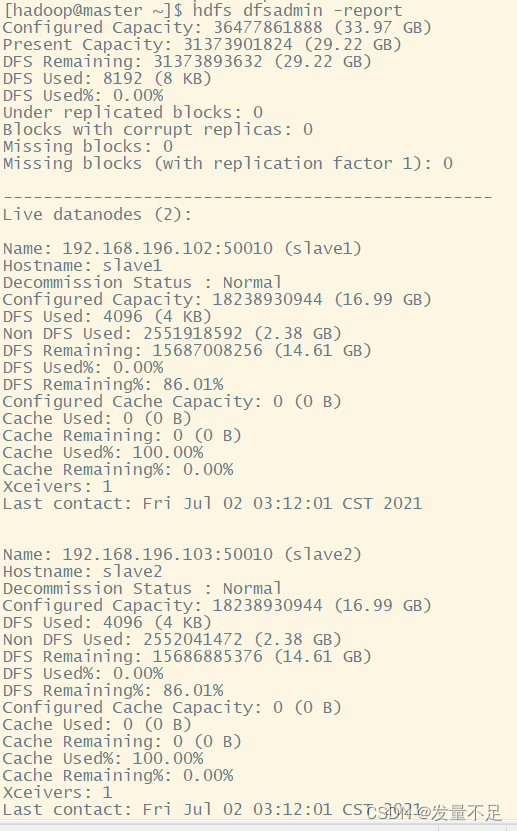517x831 pixels.
Task: Click the Blocks with corrupt replicas line
Action: (x=157, y=129)
